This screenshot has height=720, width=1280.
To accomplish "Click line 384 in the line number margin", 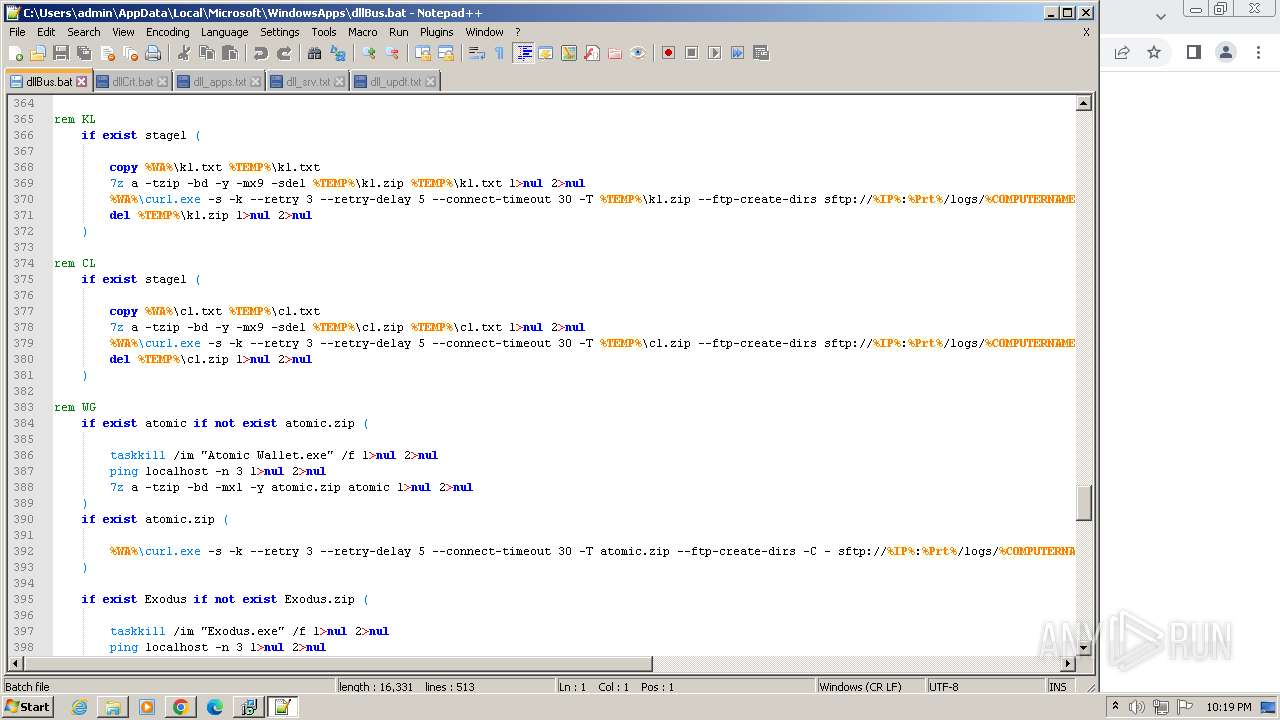I will pos(24,423).
